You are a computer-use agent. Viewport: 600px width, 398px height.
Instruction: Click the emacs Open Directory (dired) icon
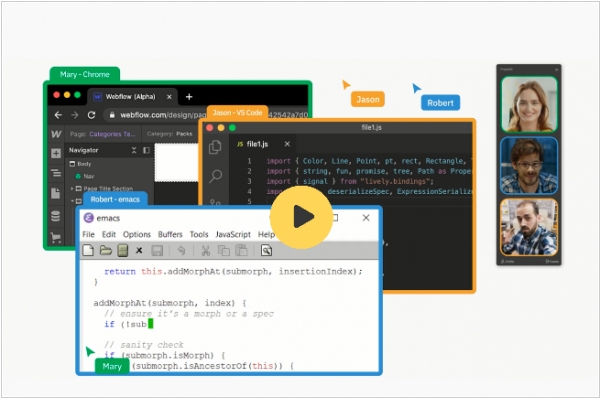[122, 250]
